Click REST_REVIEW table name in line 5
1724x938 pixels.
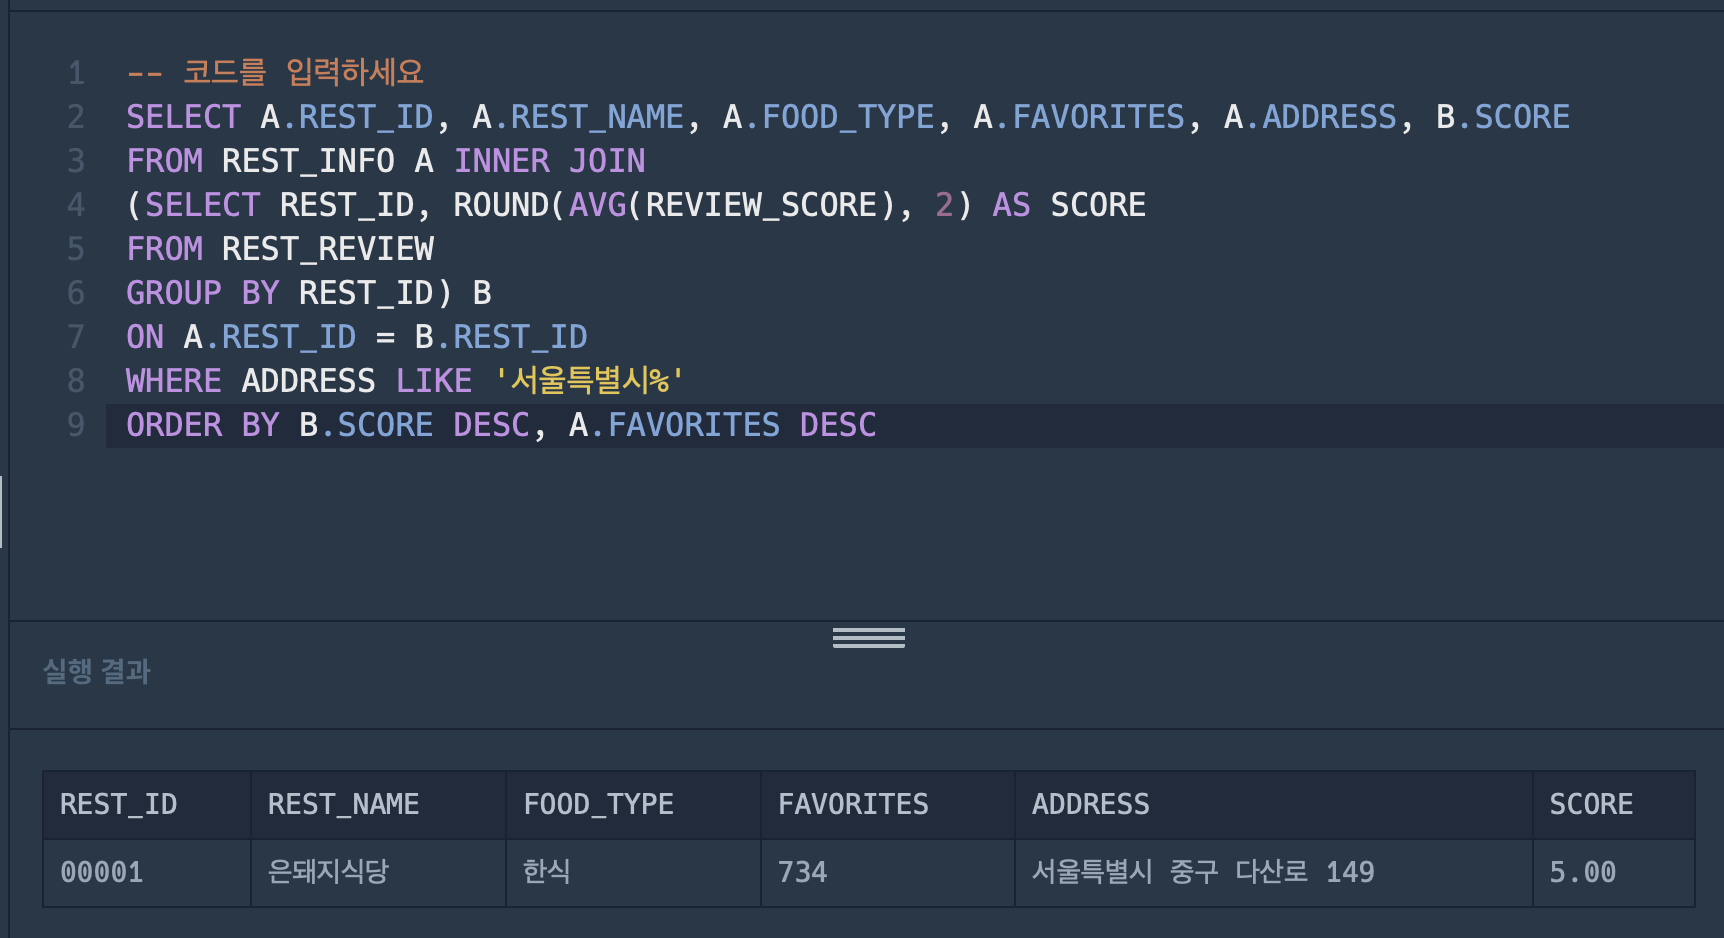point(328,249)
